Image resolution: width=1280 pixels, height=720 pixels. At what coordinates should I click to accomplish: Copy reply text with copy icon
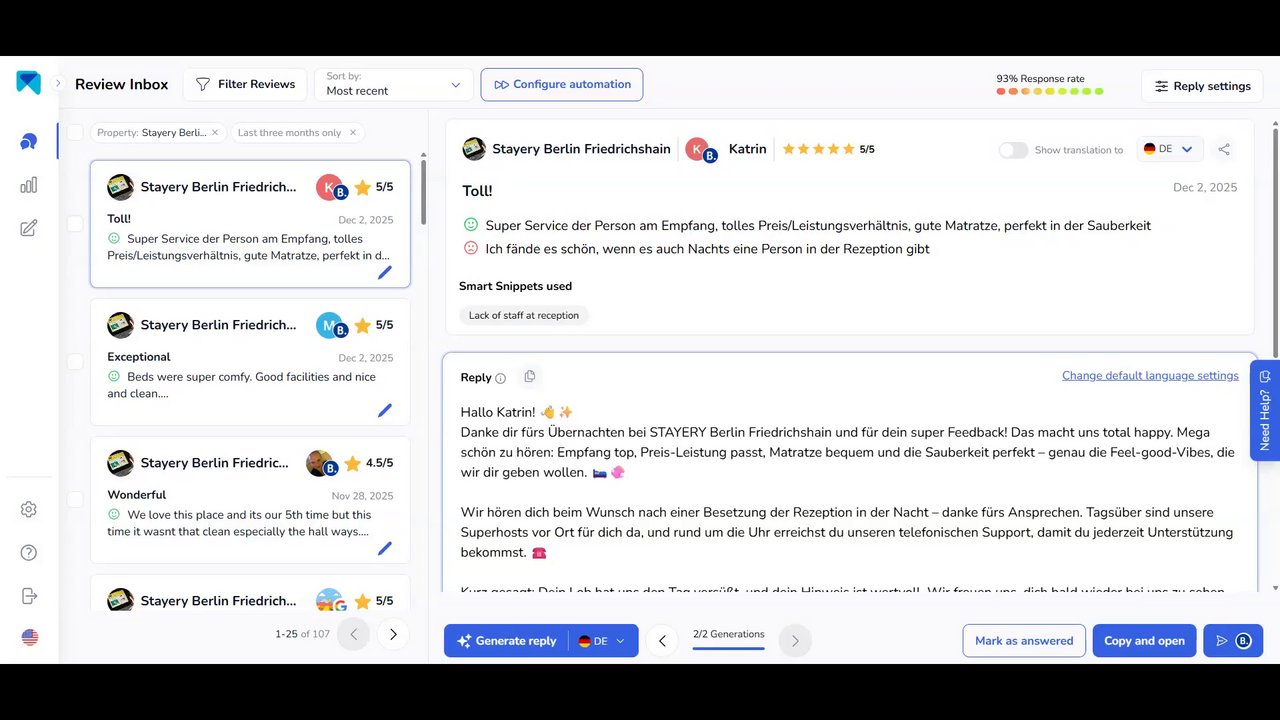click(530, 376)
